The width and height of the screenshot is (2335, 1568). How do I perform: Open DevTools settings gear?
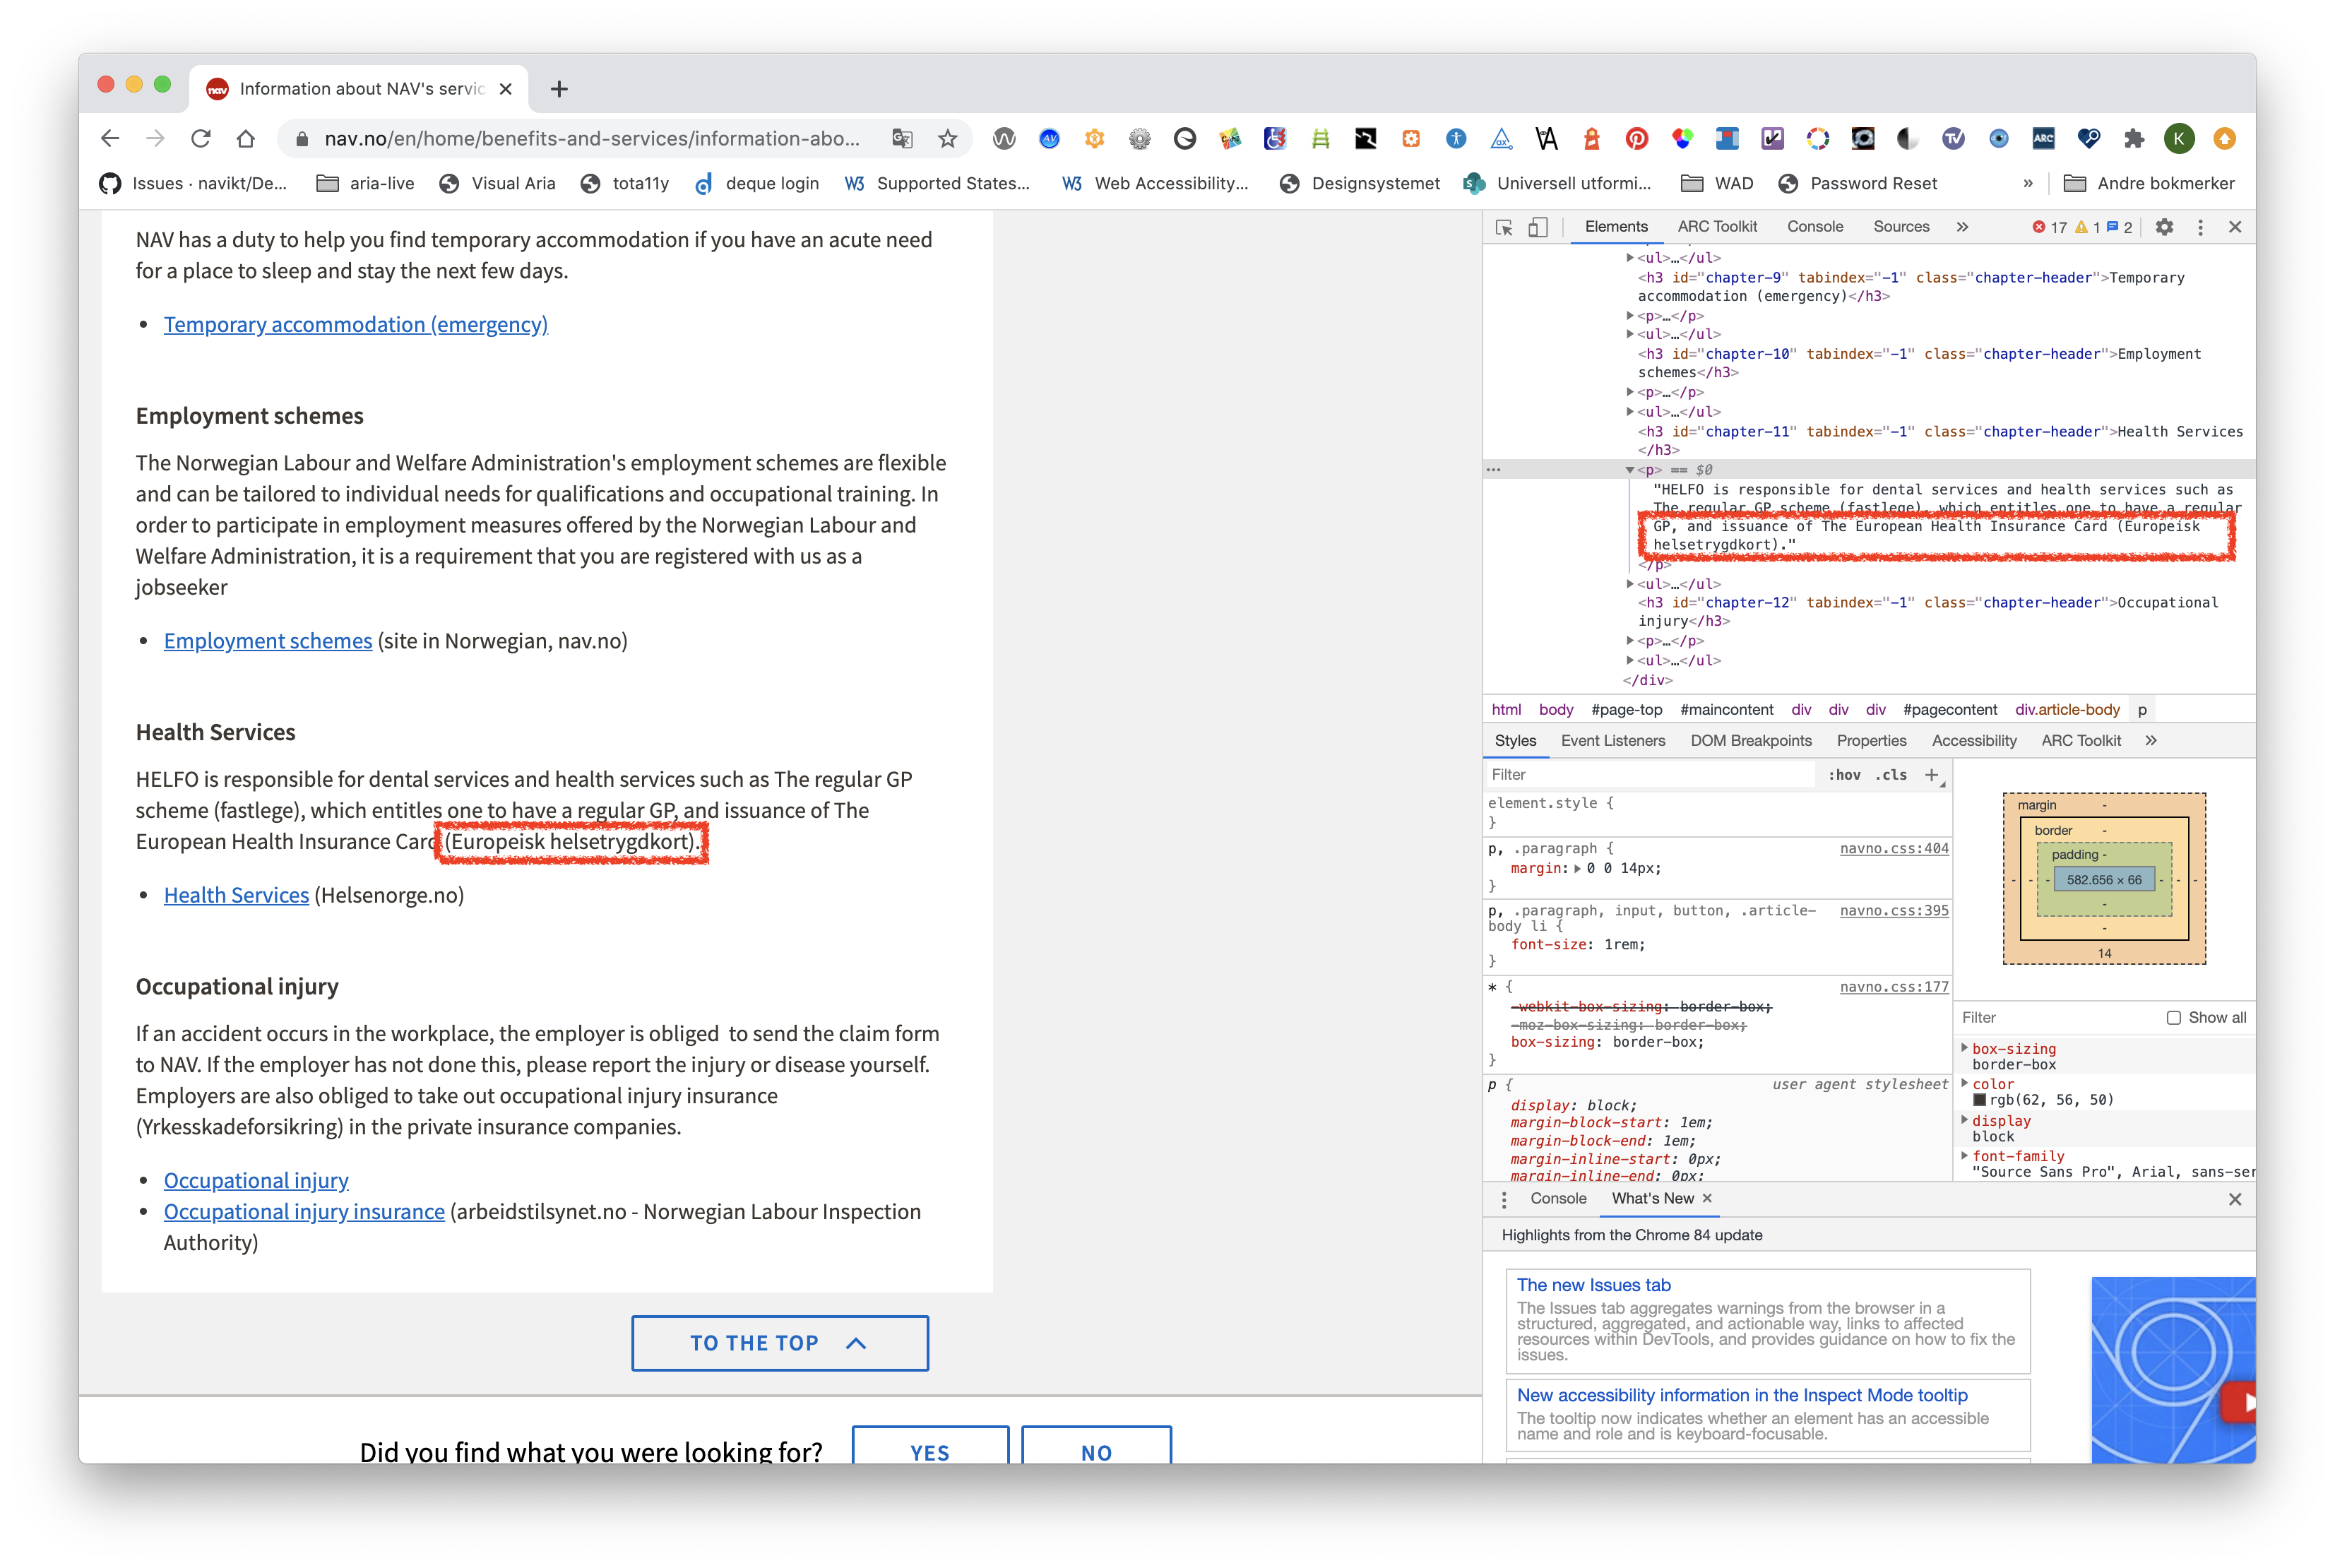point(2164,227)
